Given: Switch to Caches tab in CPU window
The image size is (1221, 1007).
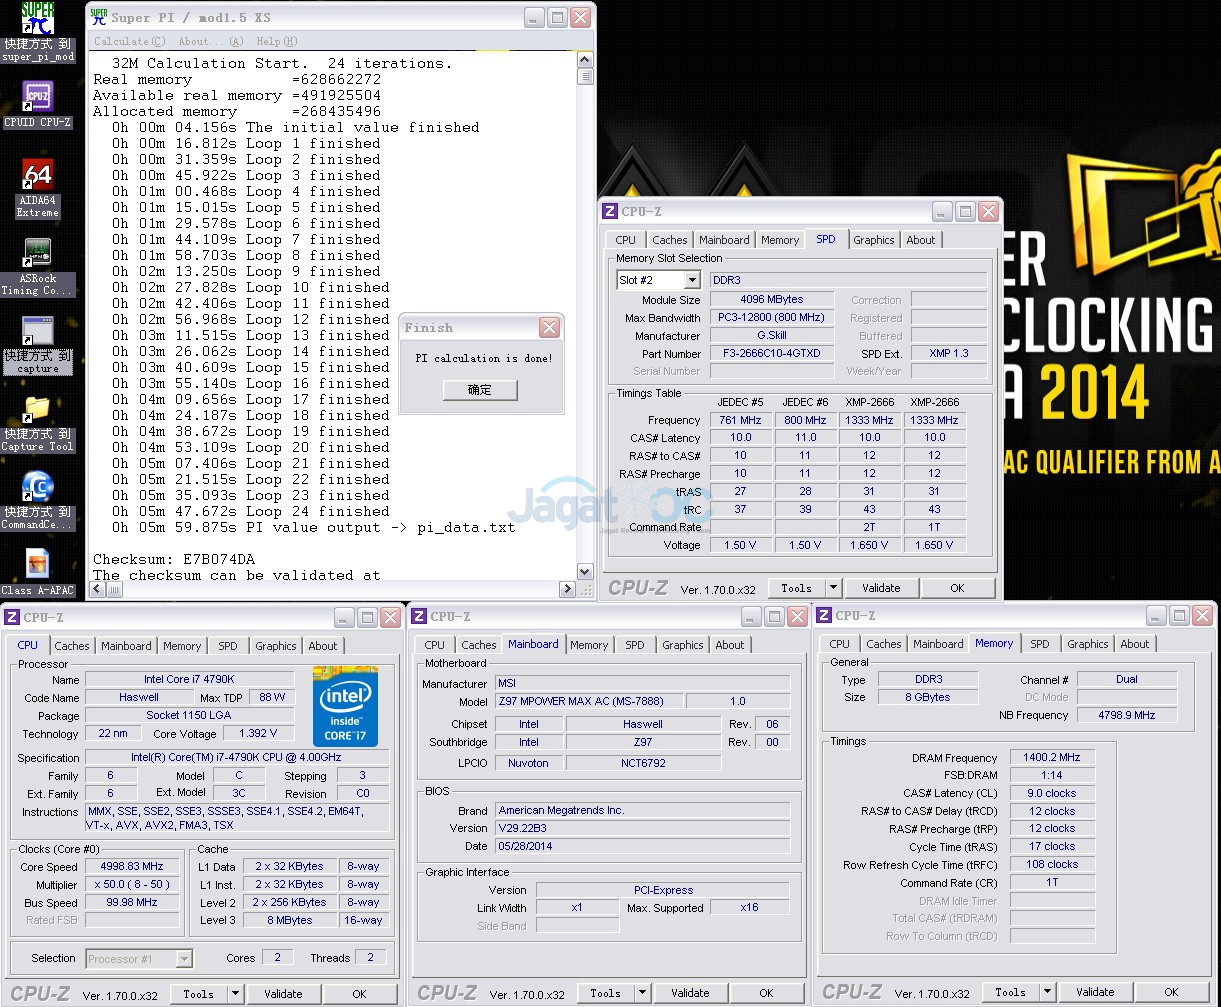Looking at the screenshot, I should pos(72,646).
